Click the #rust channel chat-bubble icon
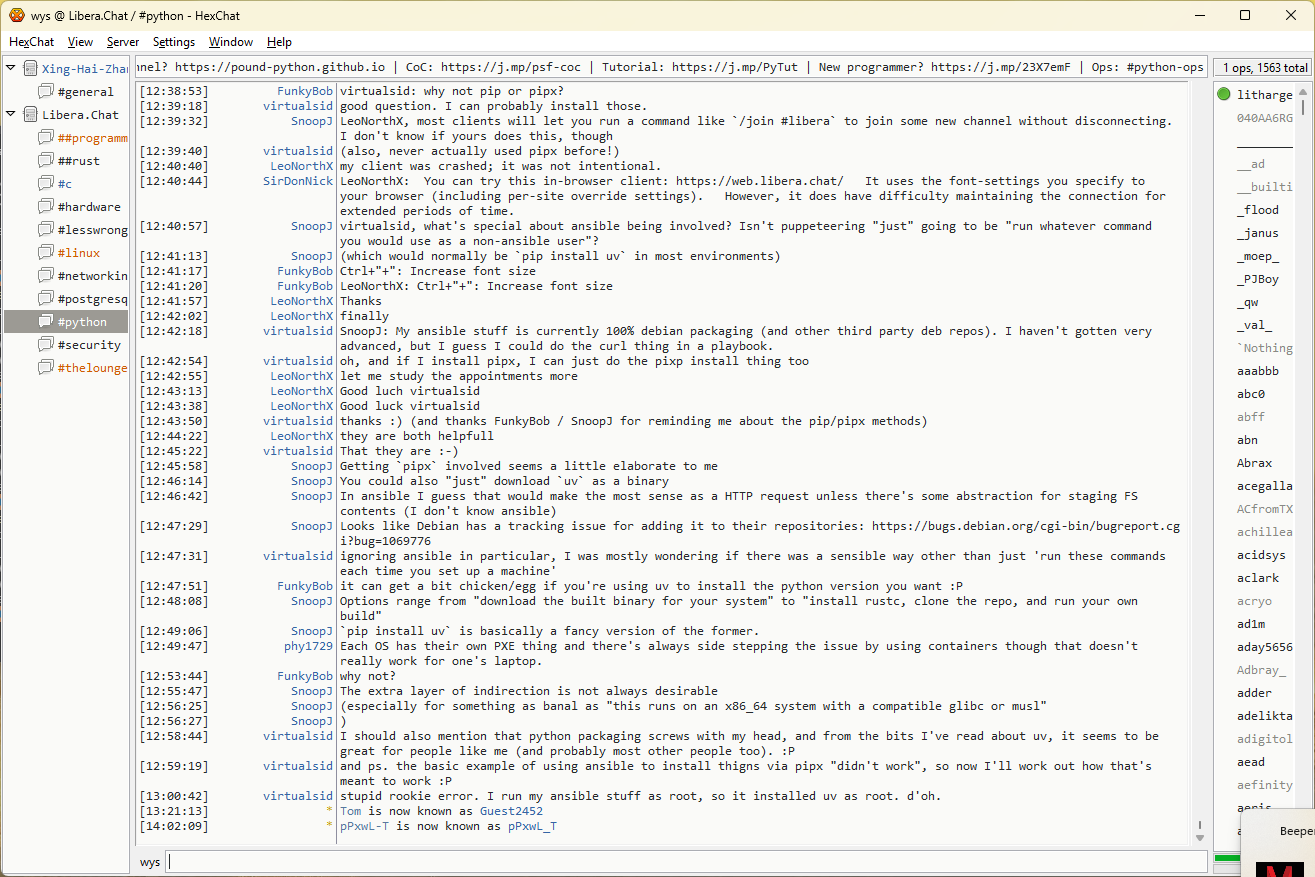This screenshot has height=877, width=1315. [46, 161]
